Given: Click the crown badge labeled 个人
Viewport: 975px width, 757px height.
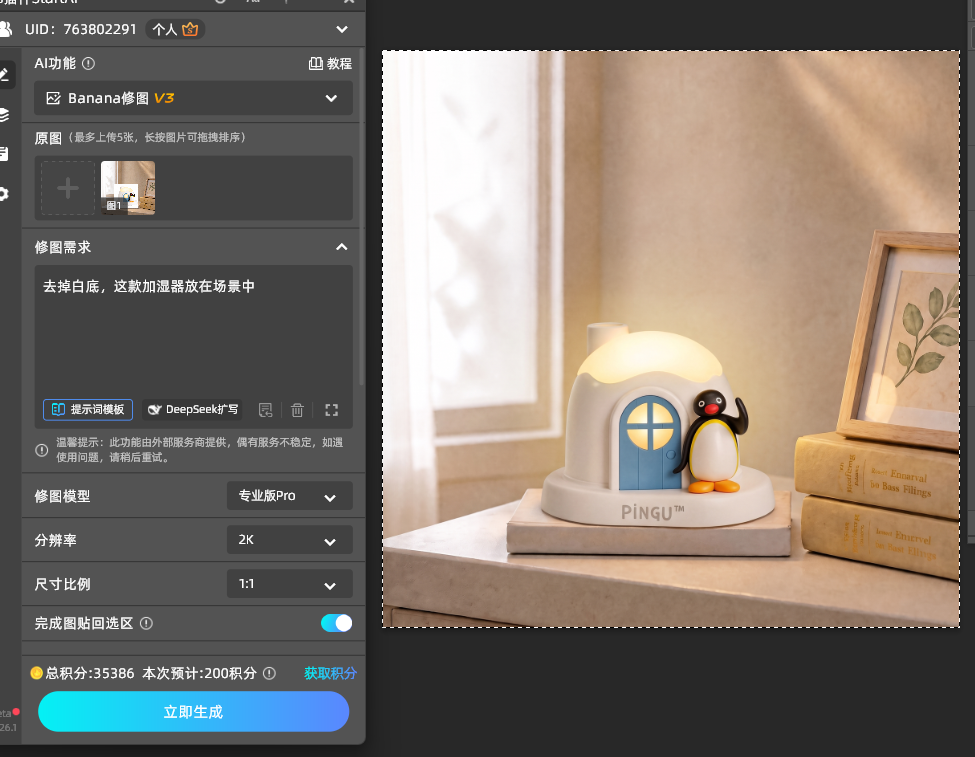Looking at the screenshot, I should pos(175,29).
